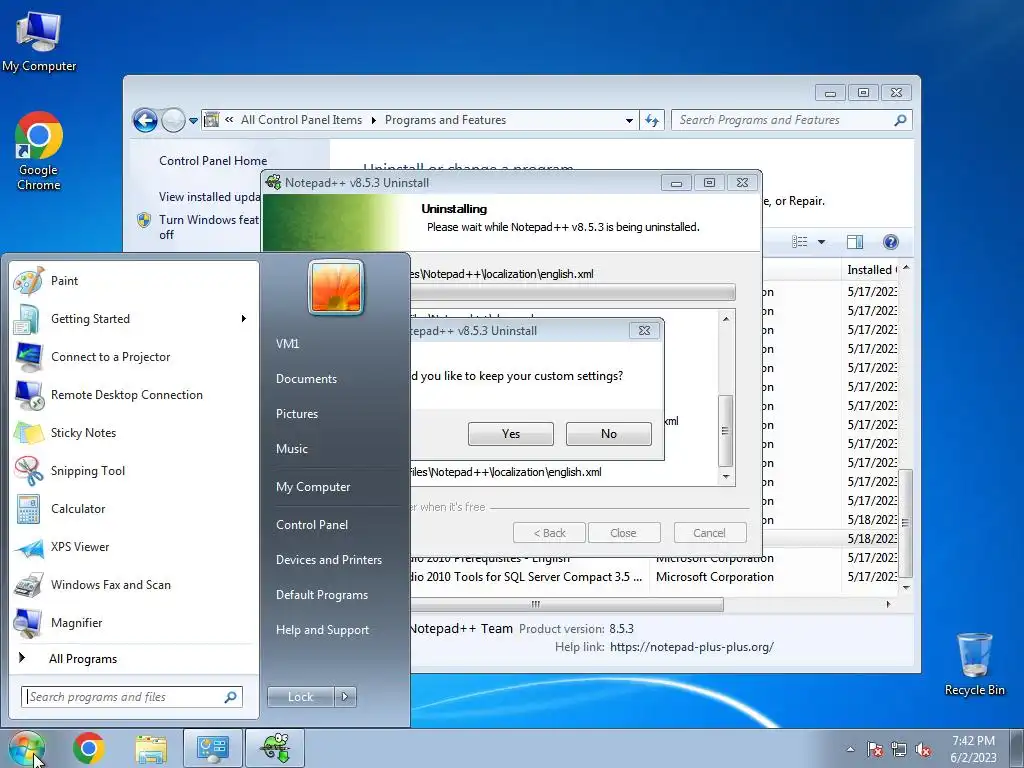Expand Getting Started submenu arrow
This screenshot has width=1024, height=768.
(x=244, y=319)
